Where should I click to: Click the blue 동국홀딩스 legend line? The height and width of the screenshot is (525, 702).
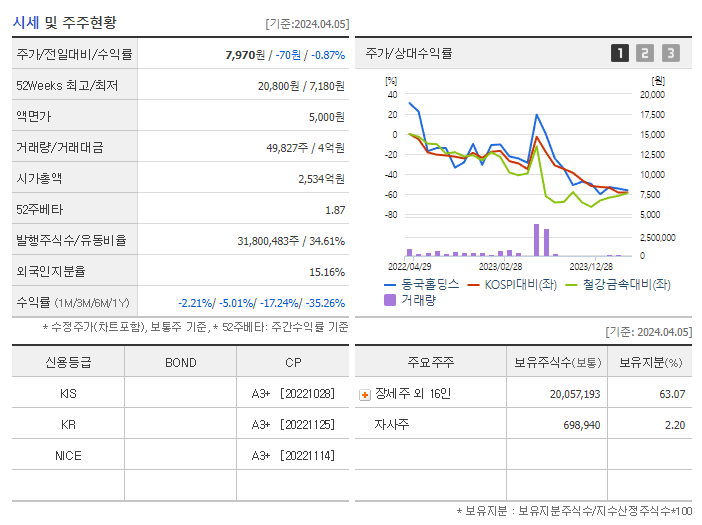pos(390,285)
